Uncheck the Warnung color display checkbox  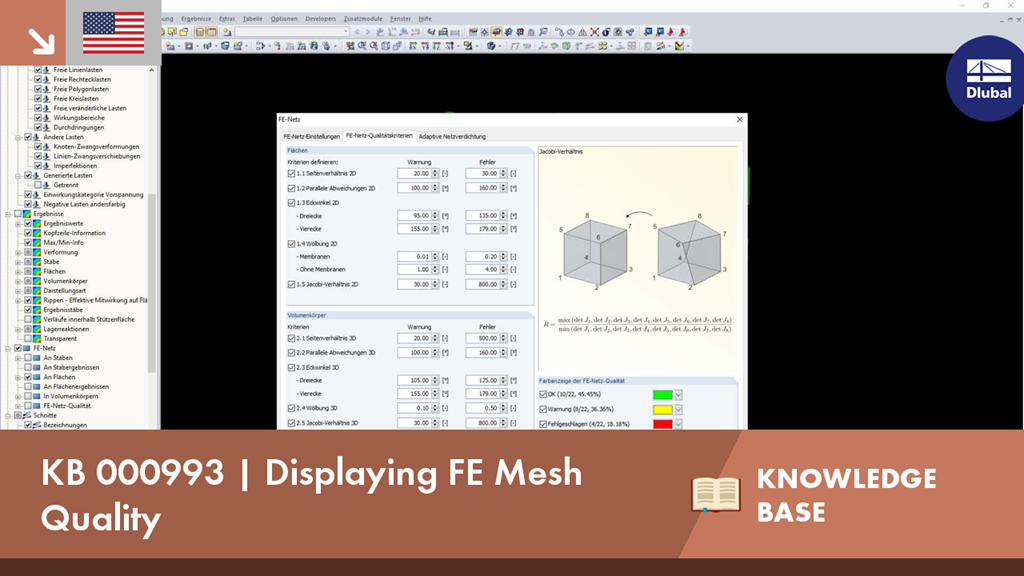click(543, 409)
